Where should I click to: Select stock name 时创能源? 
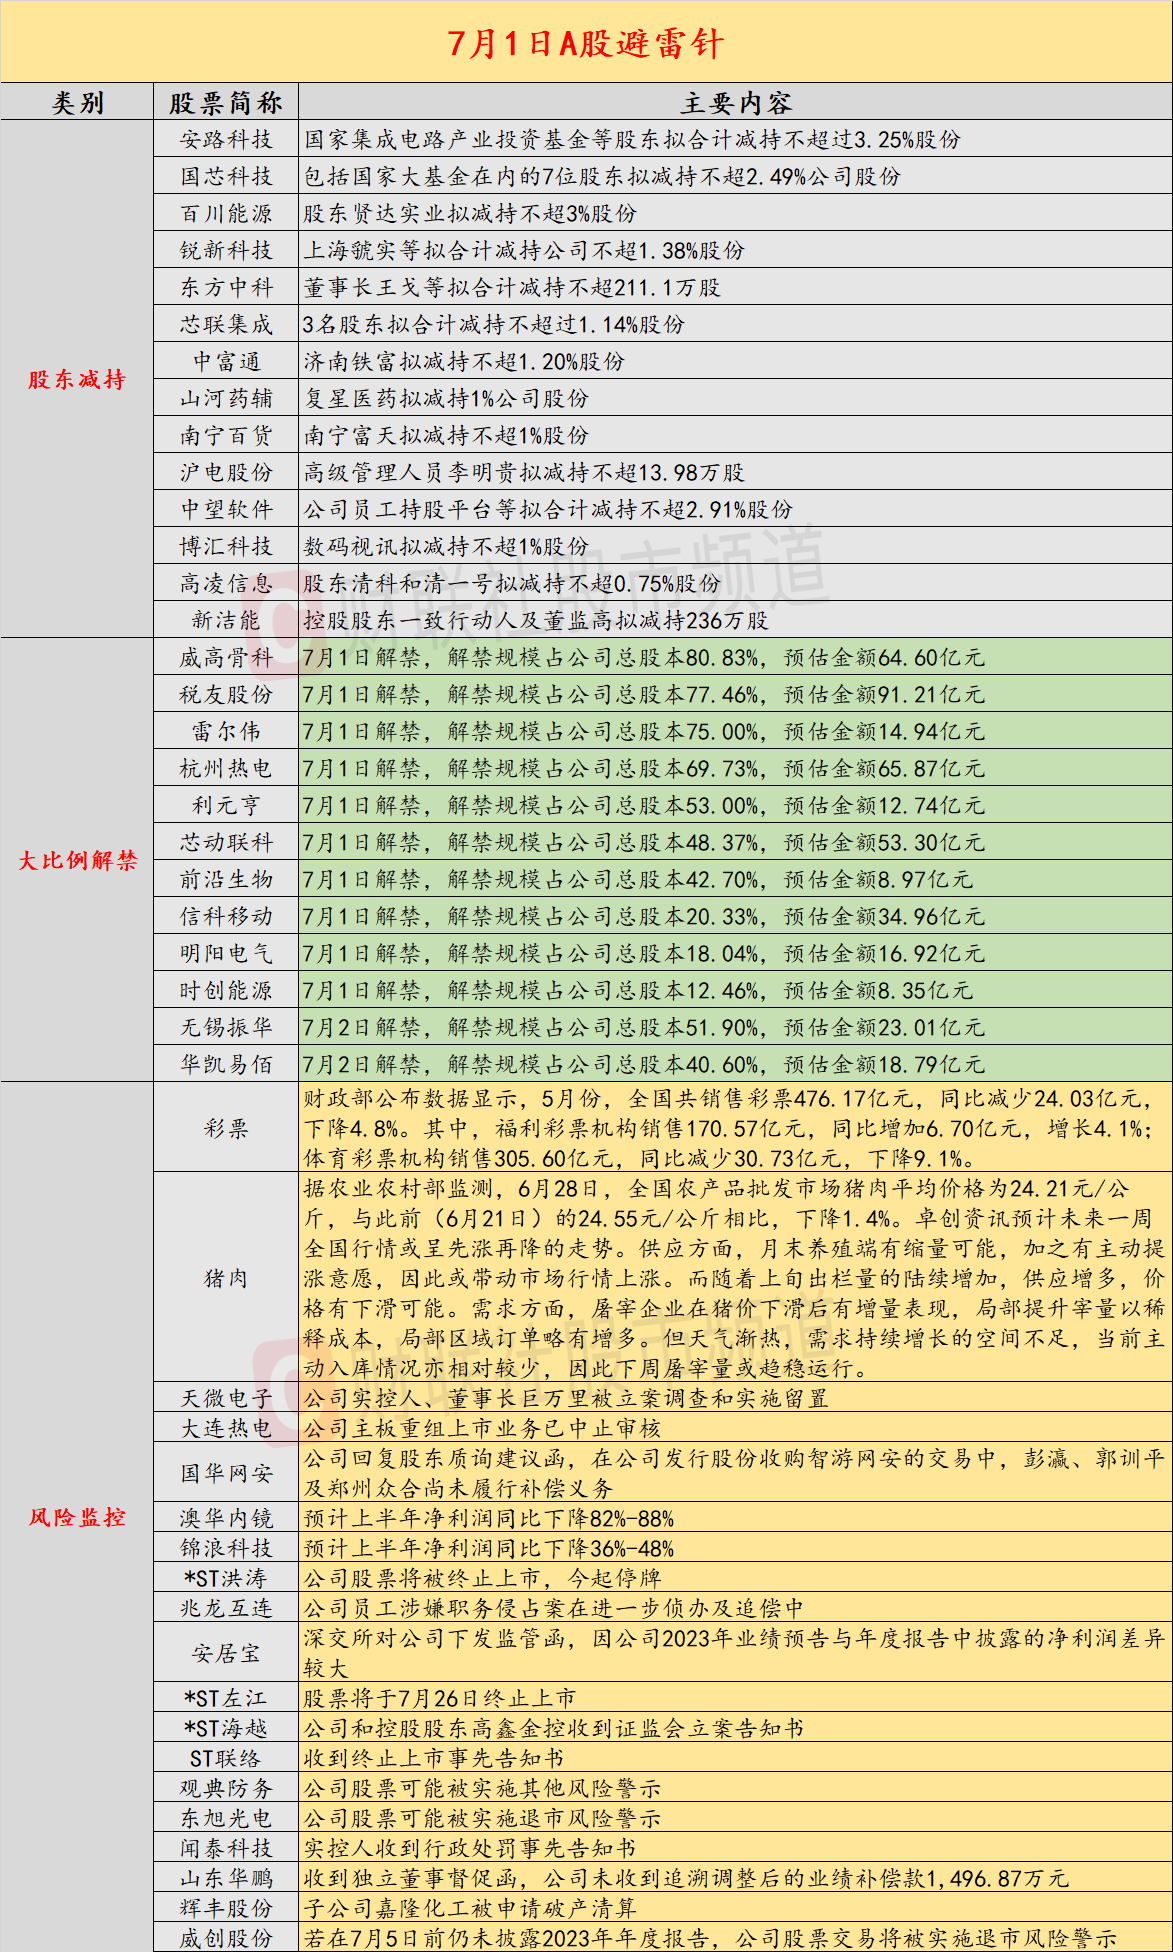pos(226,991)
